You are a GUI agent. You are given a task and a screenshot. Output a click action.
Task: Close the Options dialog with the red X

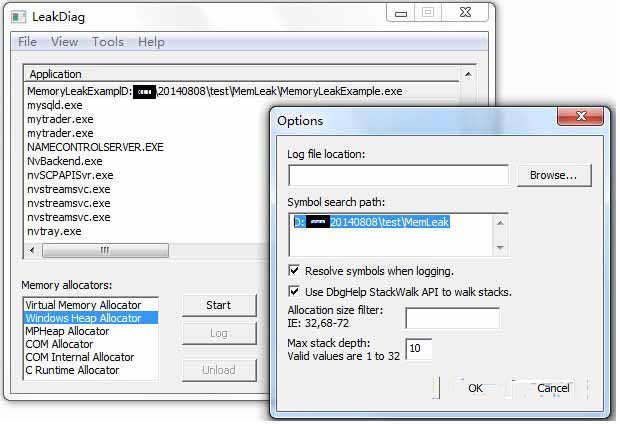click(x=580, y=116)
